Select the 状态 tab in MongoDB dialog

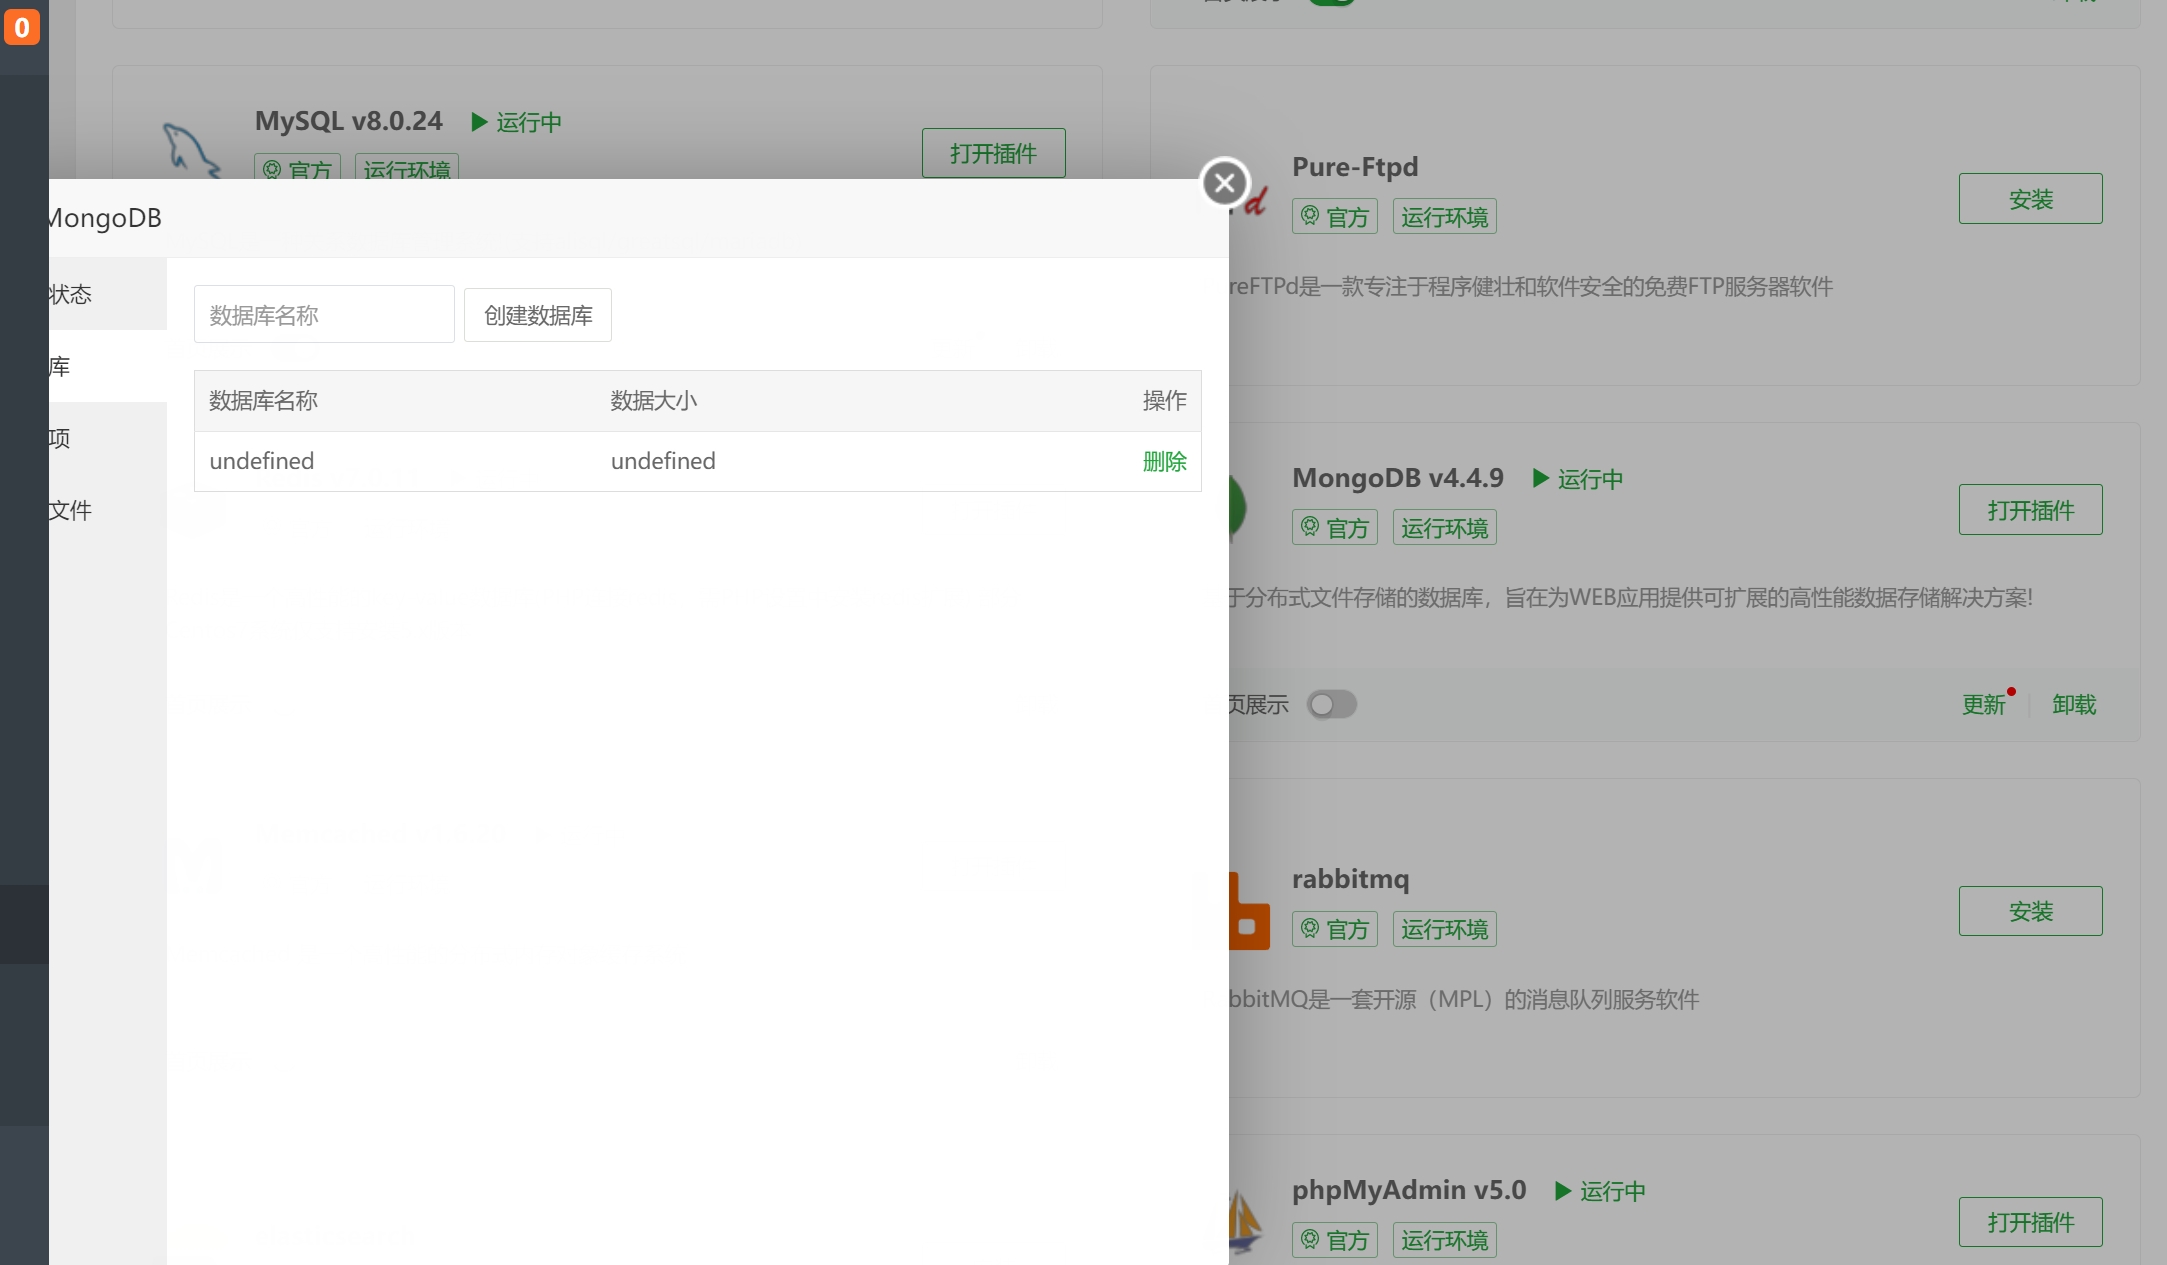click(107, 294)
